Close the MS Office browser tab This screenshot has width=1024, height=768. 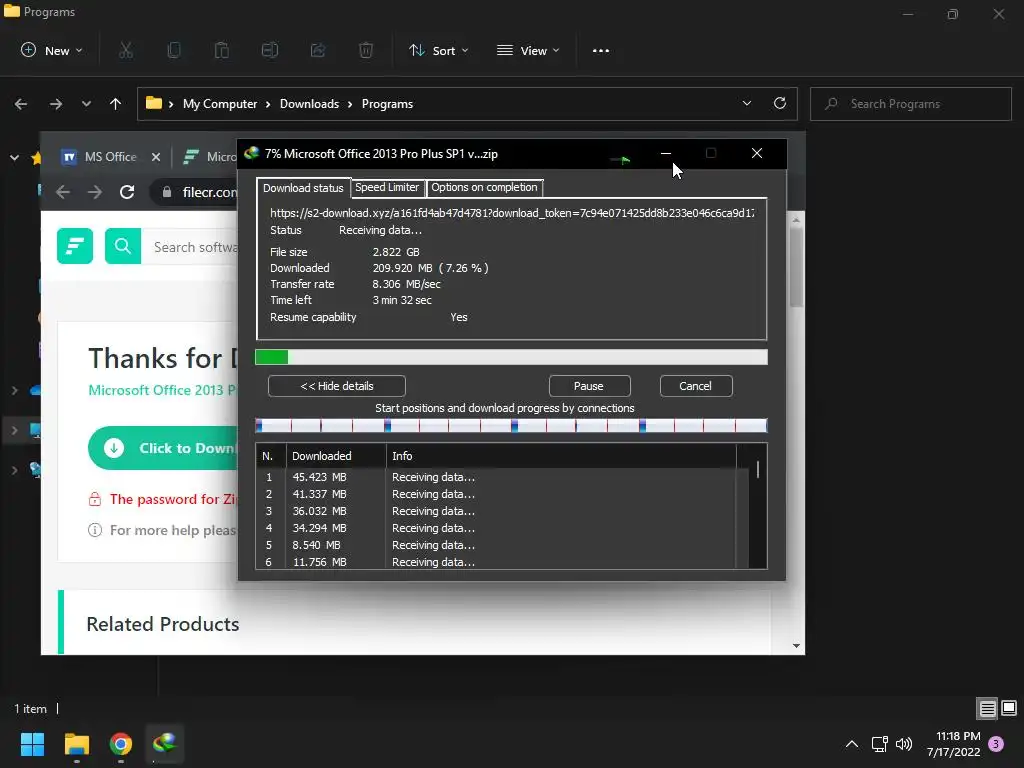pyautogui.click(x=155, y=157)
